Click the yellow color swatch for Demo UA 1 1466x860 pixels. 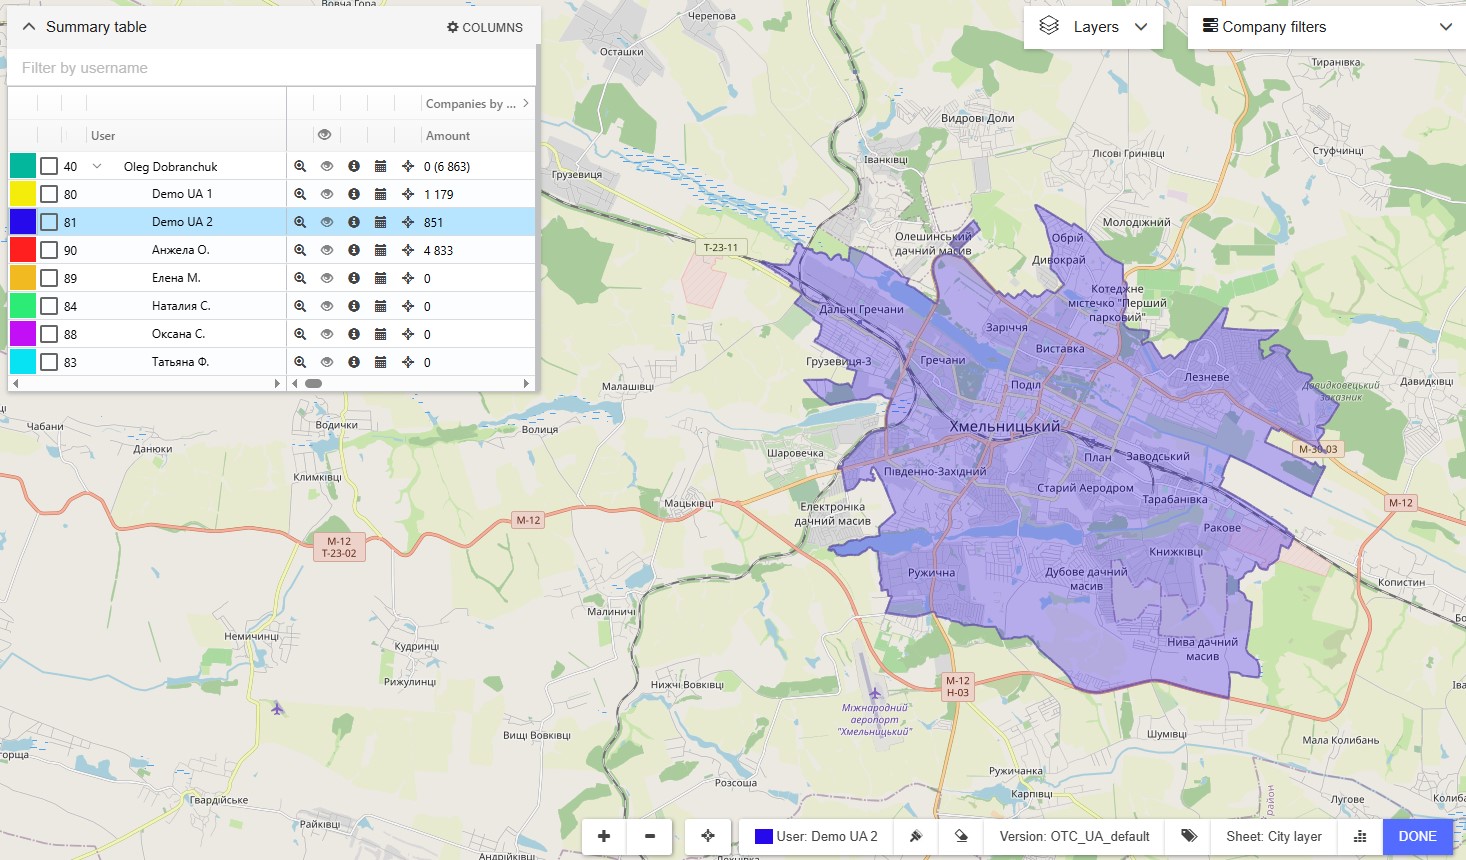click(x=23, y=194)
